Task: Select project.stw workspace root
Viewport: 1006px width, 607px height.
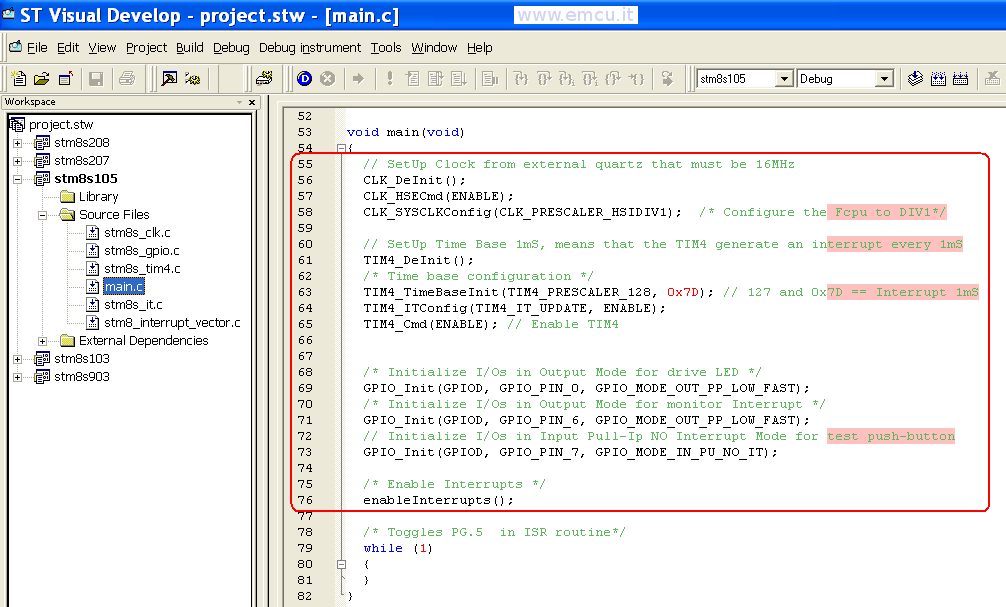Action: pos(61,124)
